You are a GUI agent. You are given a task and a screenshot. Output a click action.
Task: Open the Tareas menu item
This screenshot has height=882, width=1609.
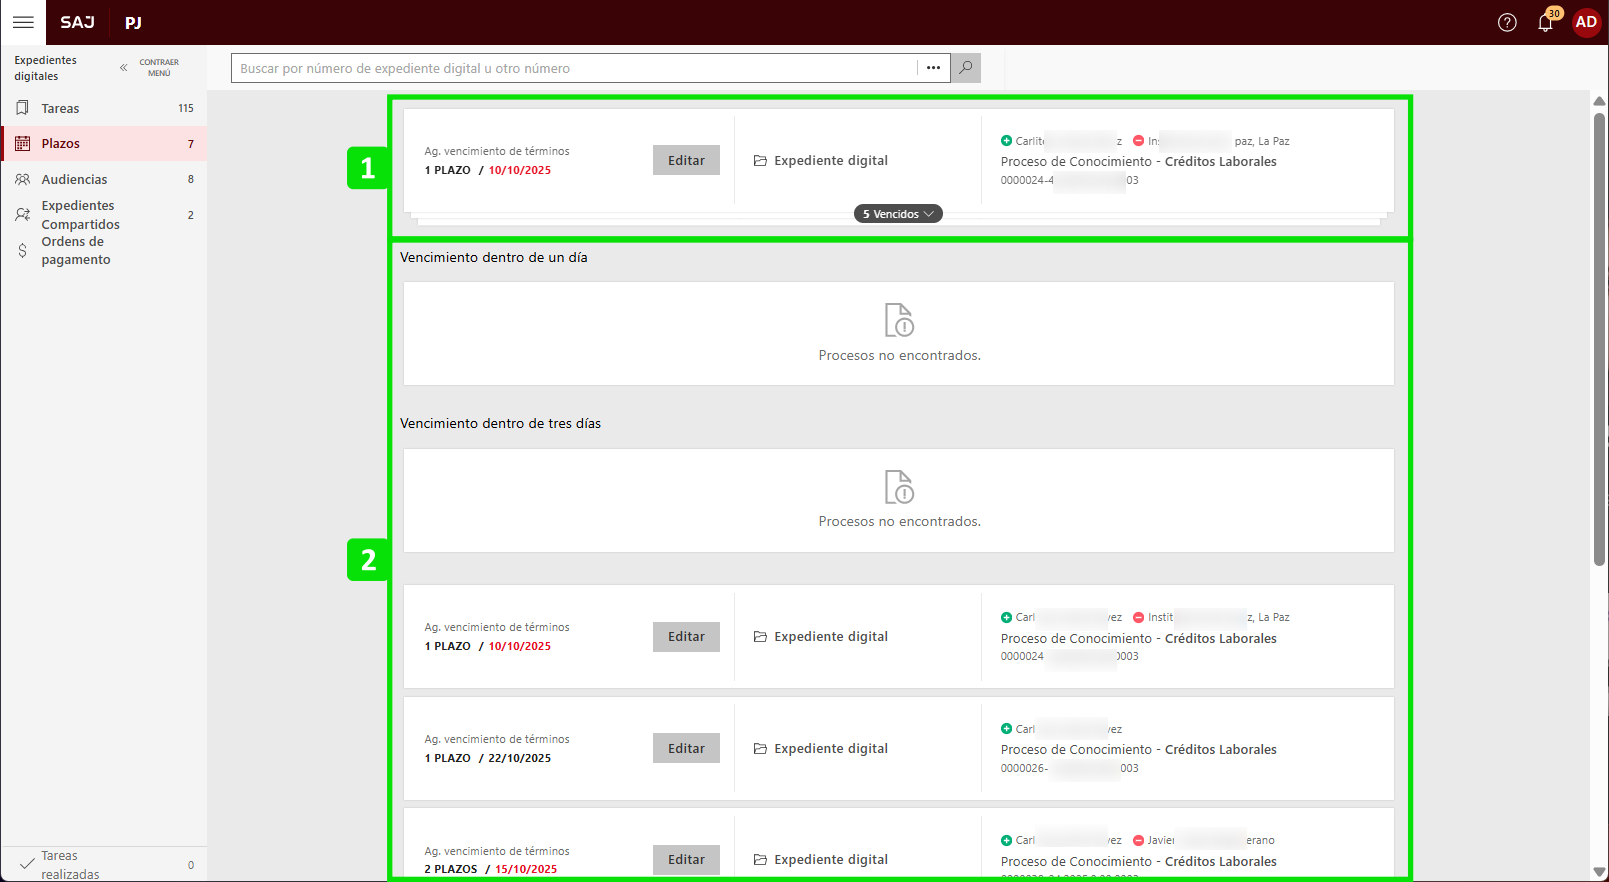coord(60,108)
